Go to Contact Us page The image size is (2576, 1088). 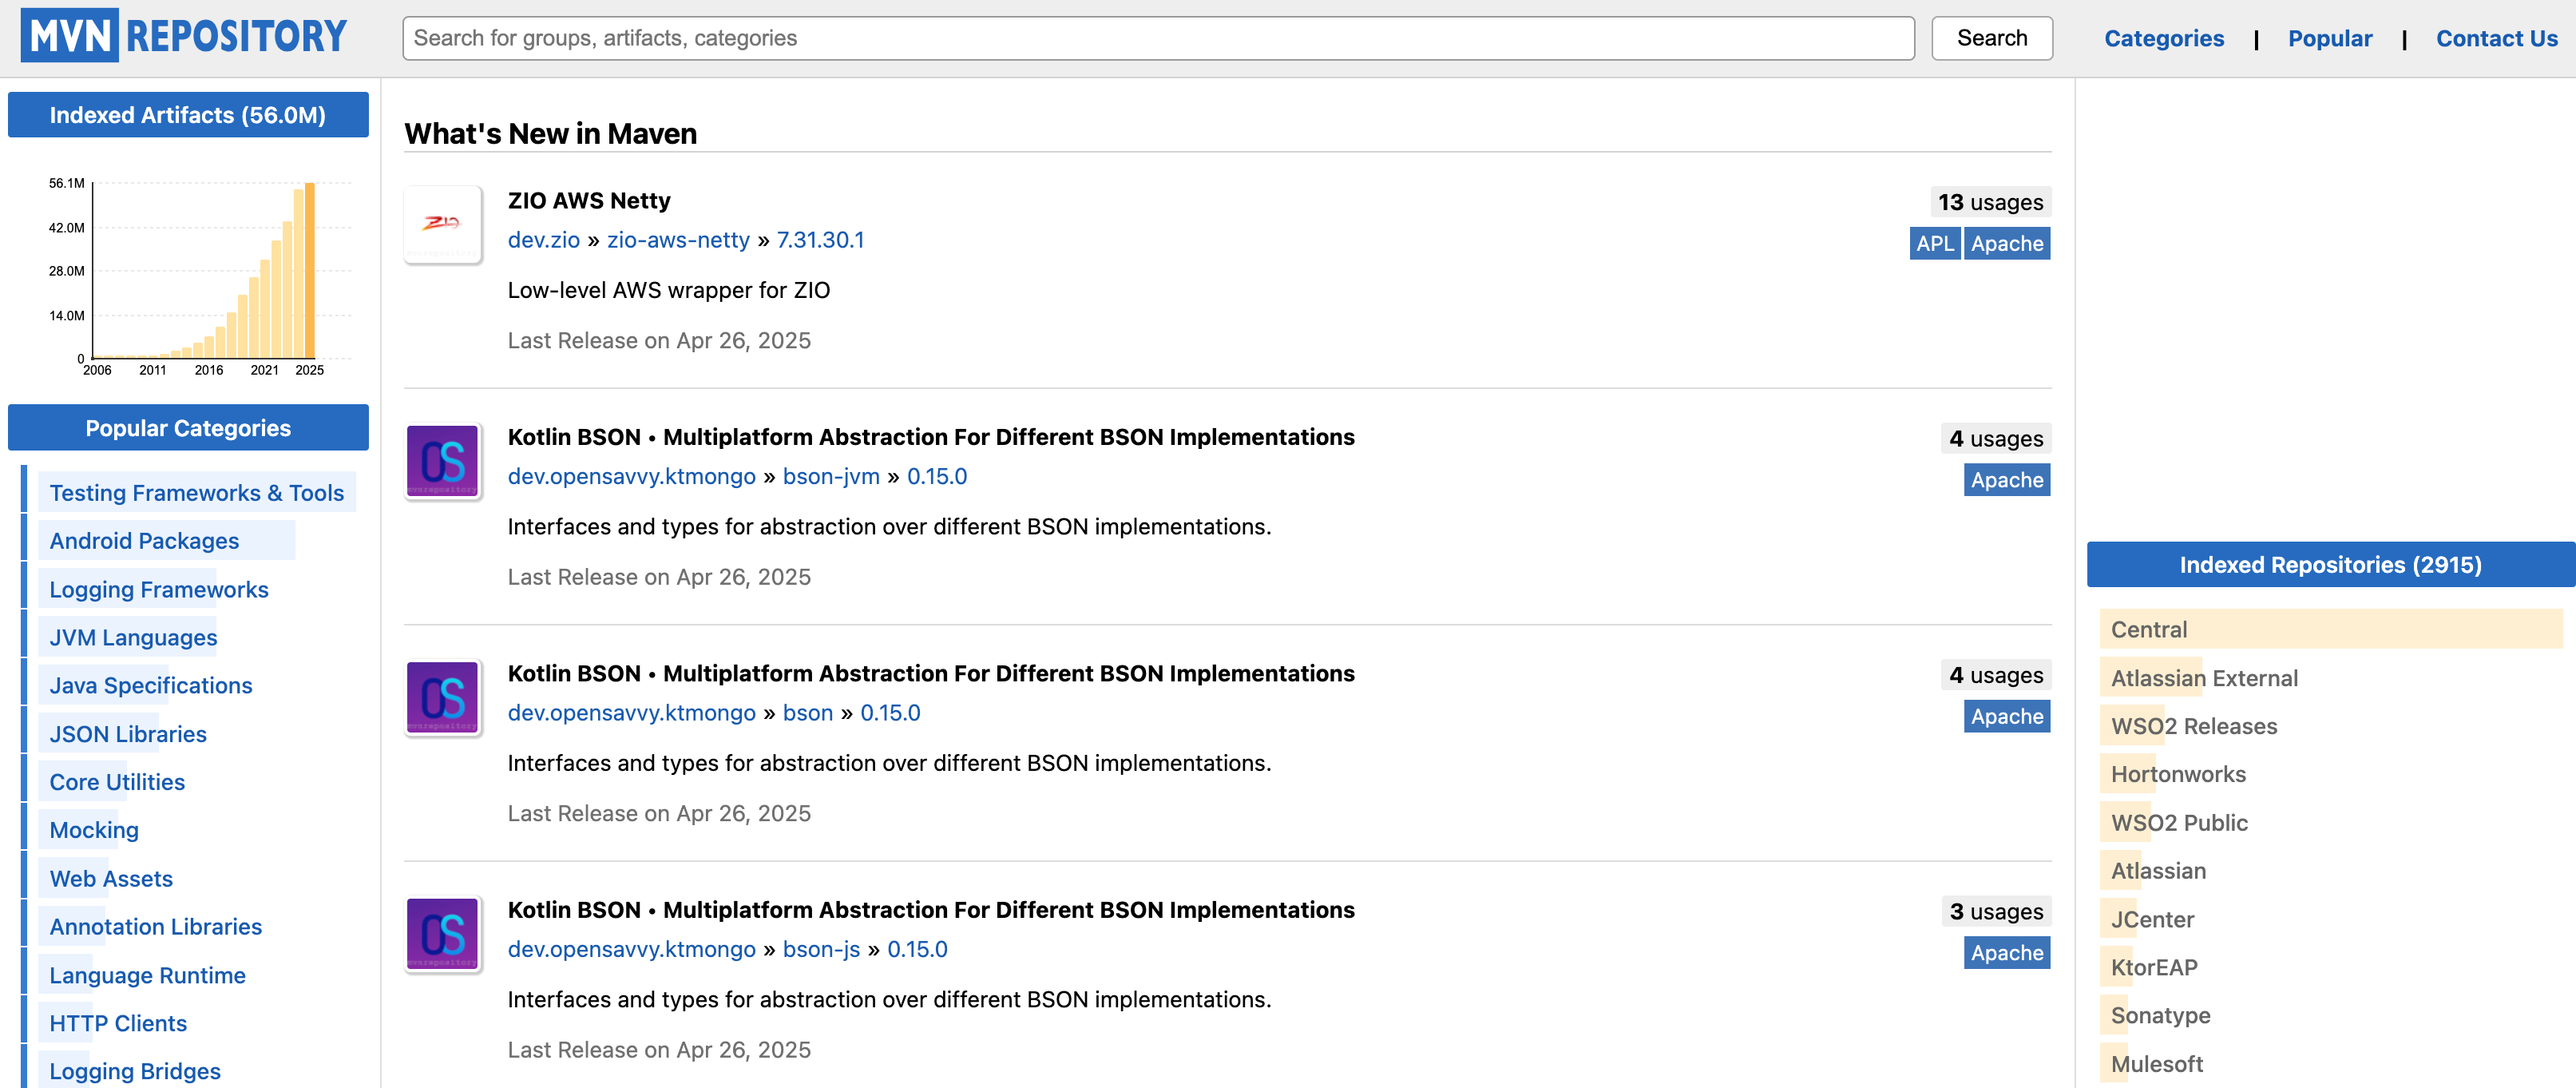(x=2495, y=38)
